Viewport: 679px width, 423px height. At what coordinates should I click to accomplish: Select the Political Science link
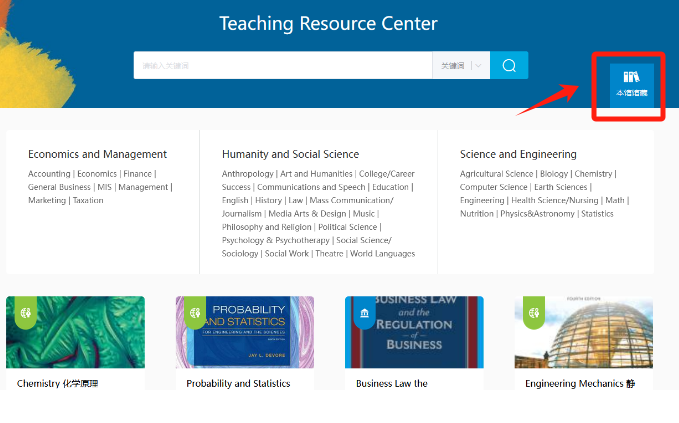point(347,227)
